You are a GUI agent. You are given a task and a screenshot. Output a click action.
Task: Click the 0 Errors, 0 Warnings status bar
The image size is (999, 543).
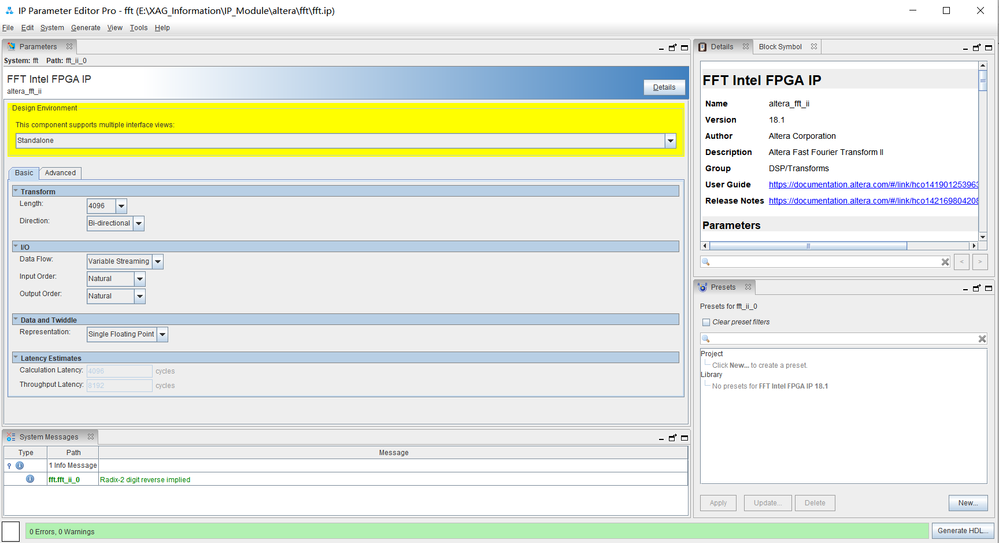tap(477, 531)
